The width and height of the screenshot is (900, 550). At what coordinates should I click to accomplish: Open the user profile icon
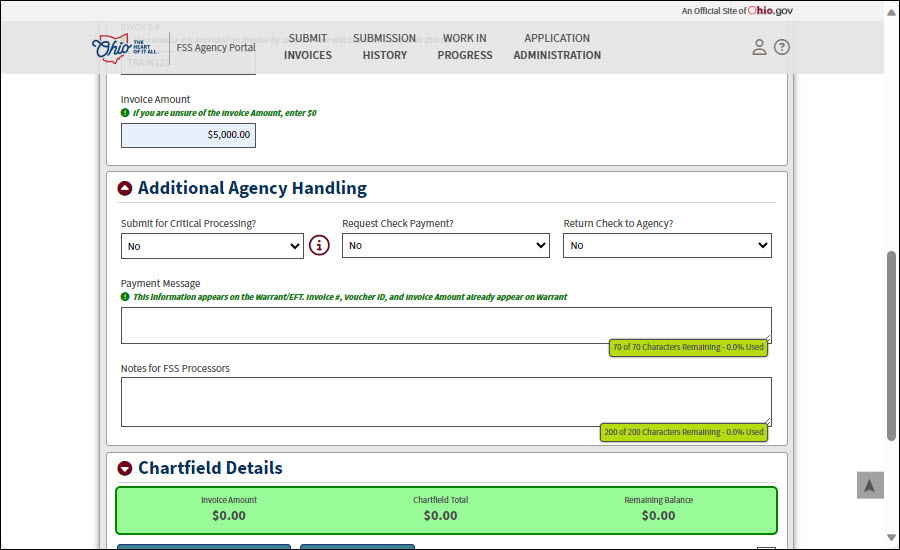(759, 47)
